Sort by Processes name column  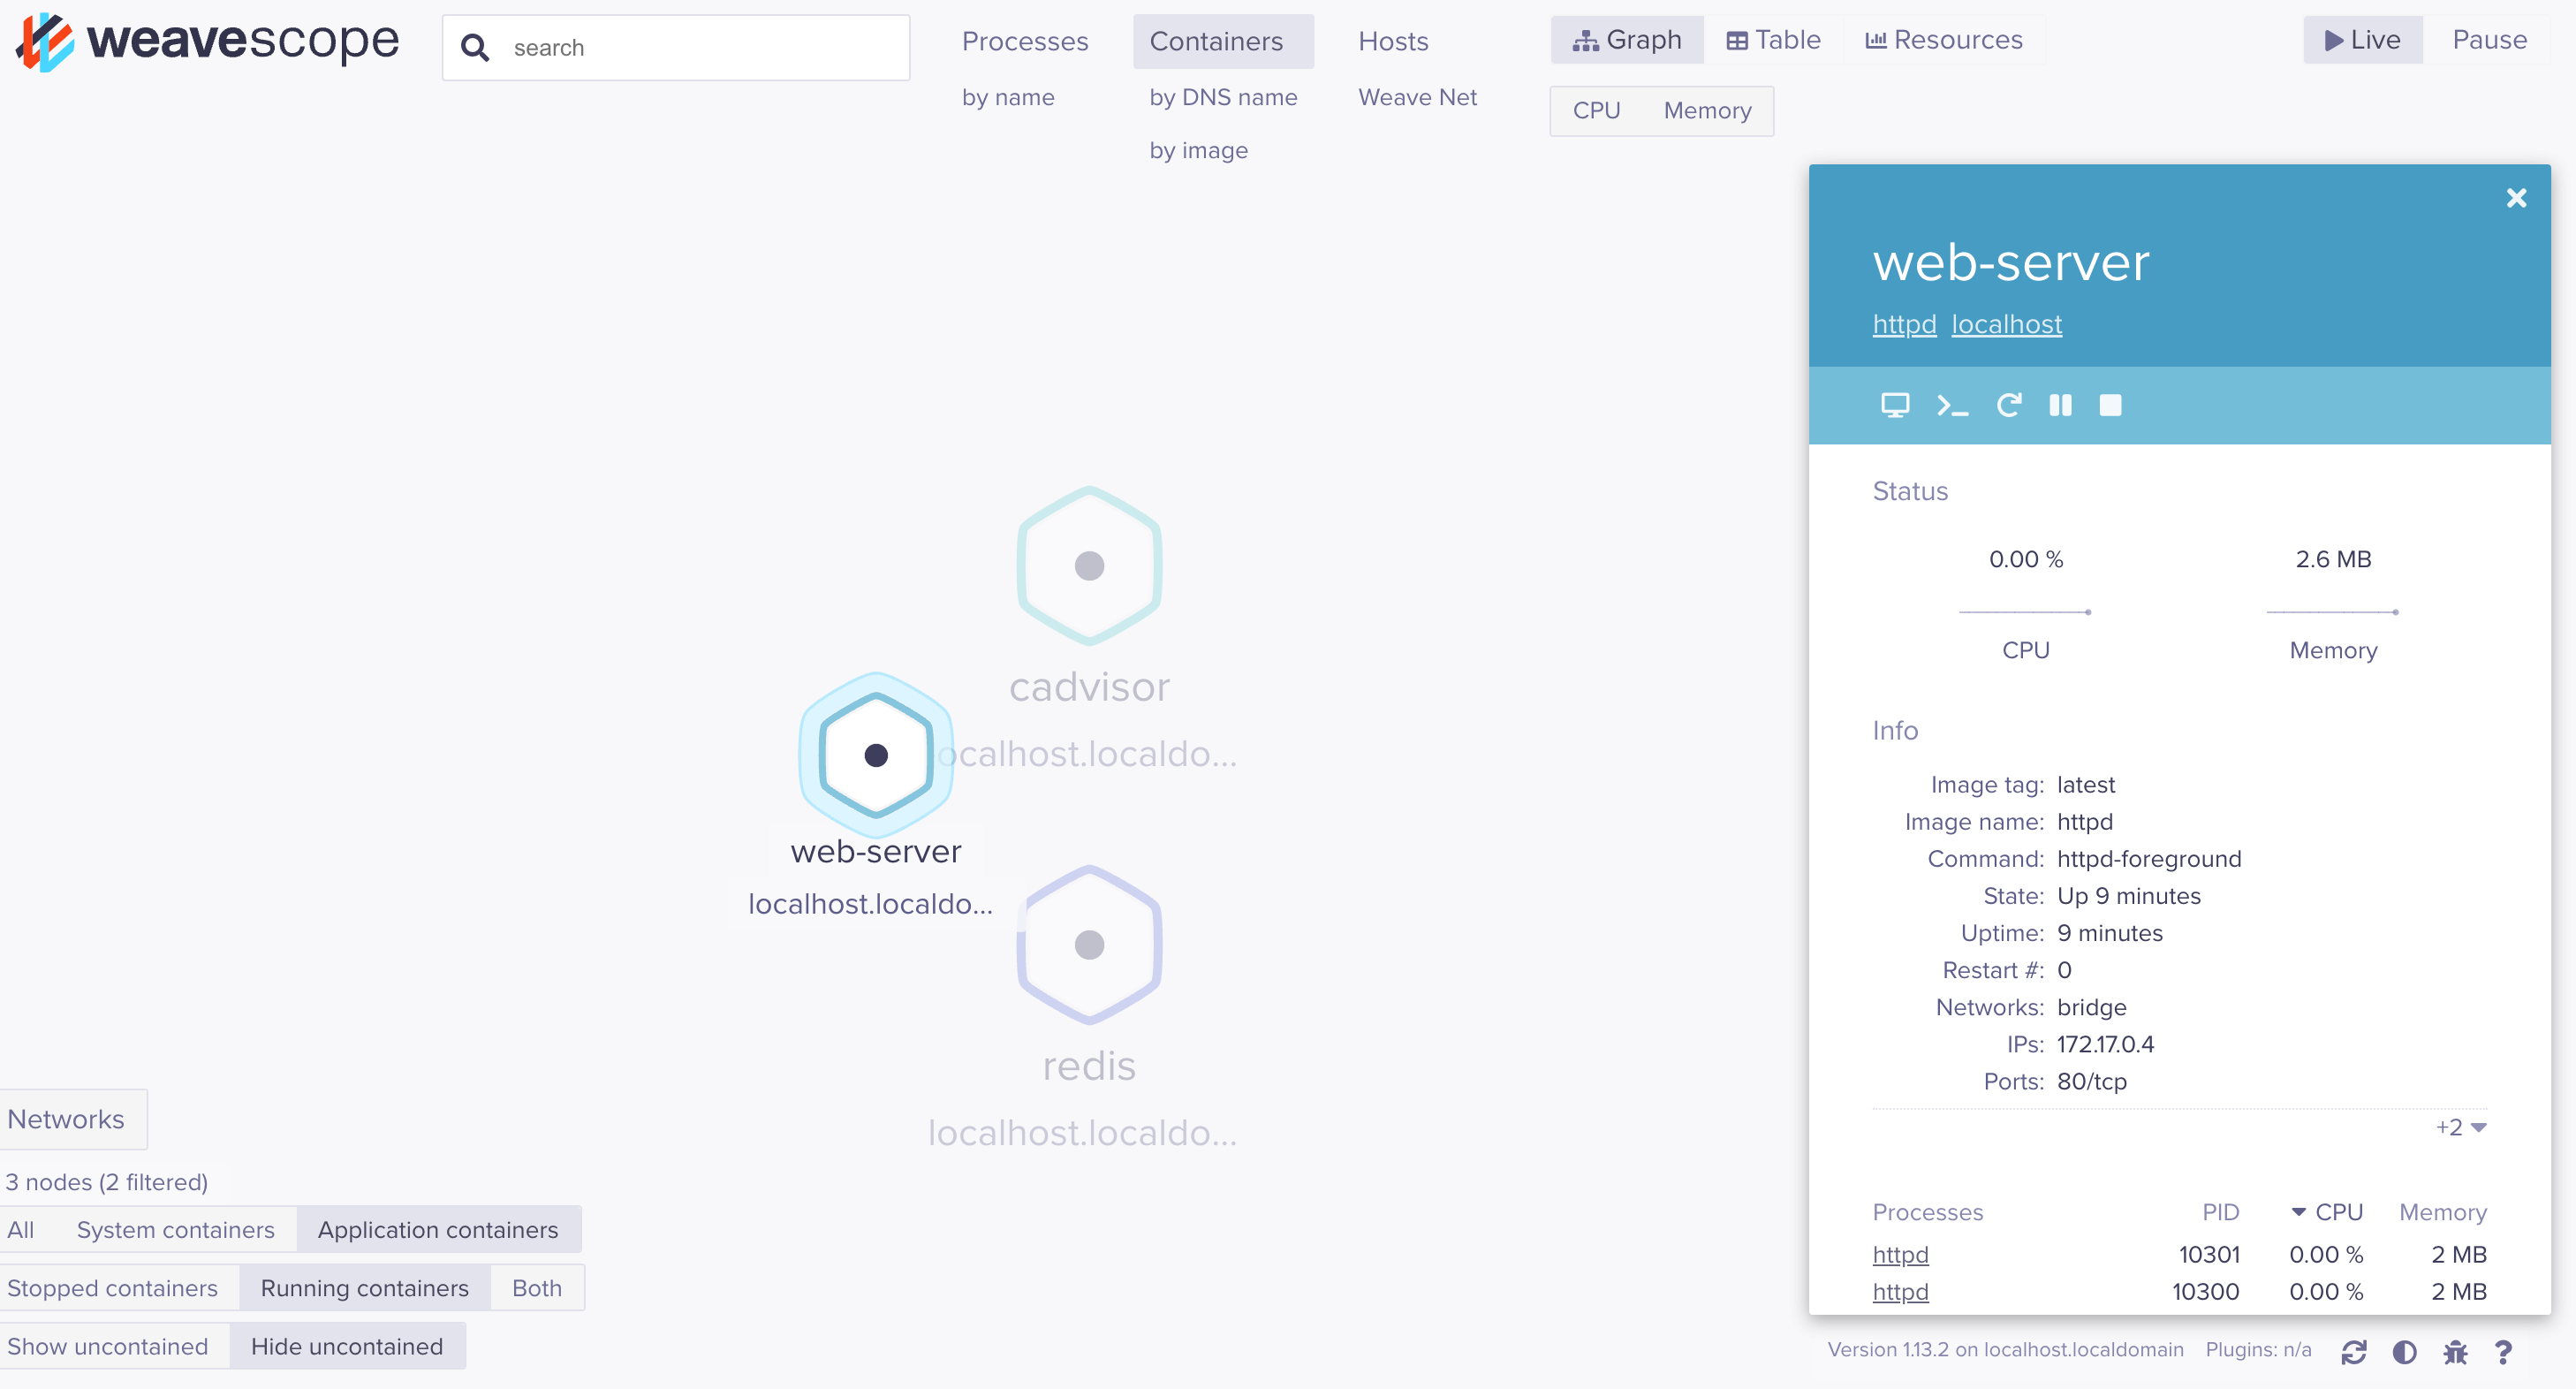click(1927, 1211)
